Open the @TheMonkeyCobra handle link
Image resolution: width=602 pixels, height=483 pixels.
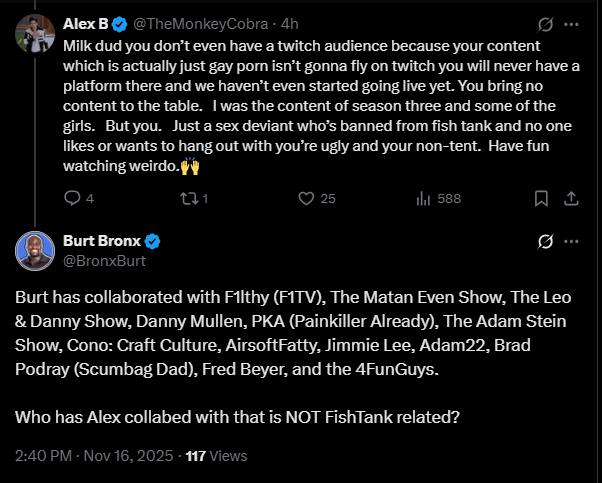(190, 23)
